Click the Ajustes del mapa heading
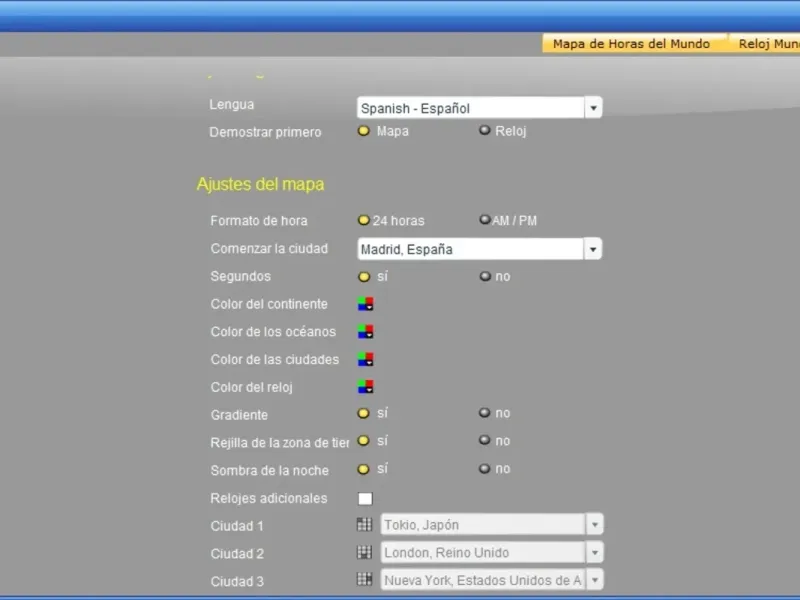Screen dimensions: 800x600 coord(260,184)
